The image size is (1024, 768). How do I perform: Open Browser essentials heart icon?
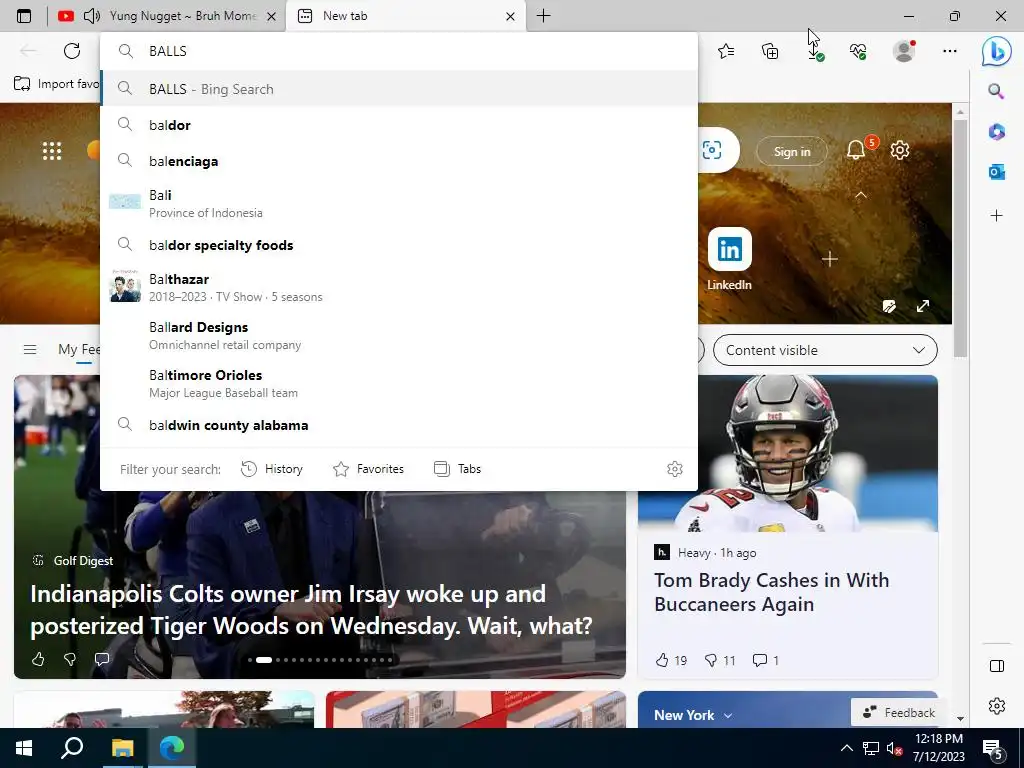858,51
